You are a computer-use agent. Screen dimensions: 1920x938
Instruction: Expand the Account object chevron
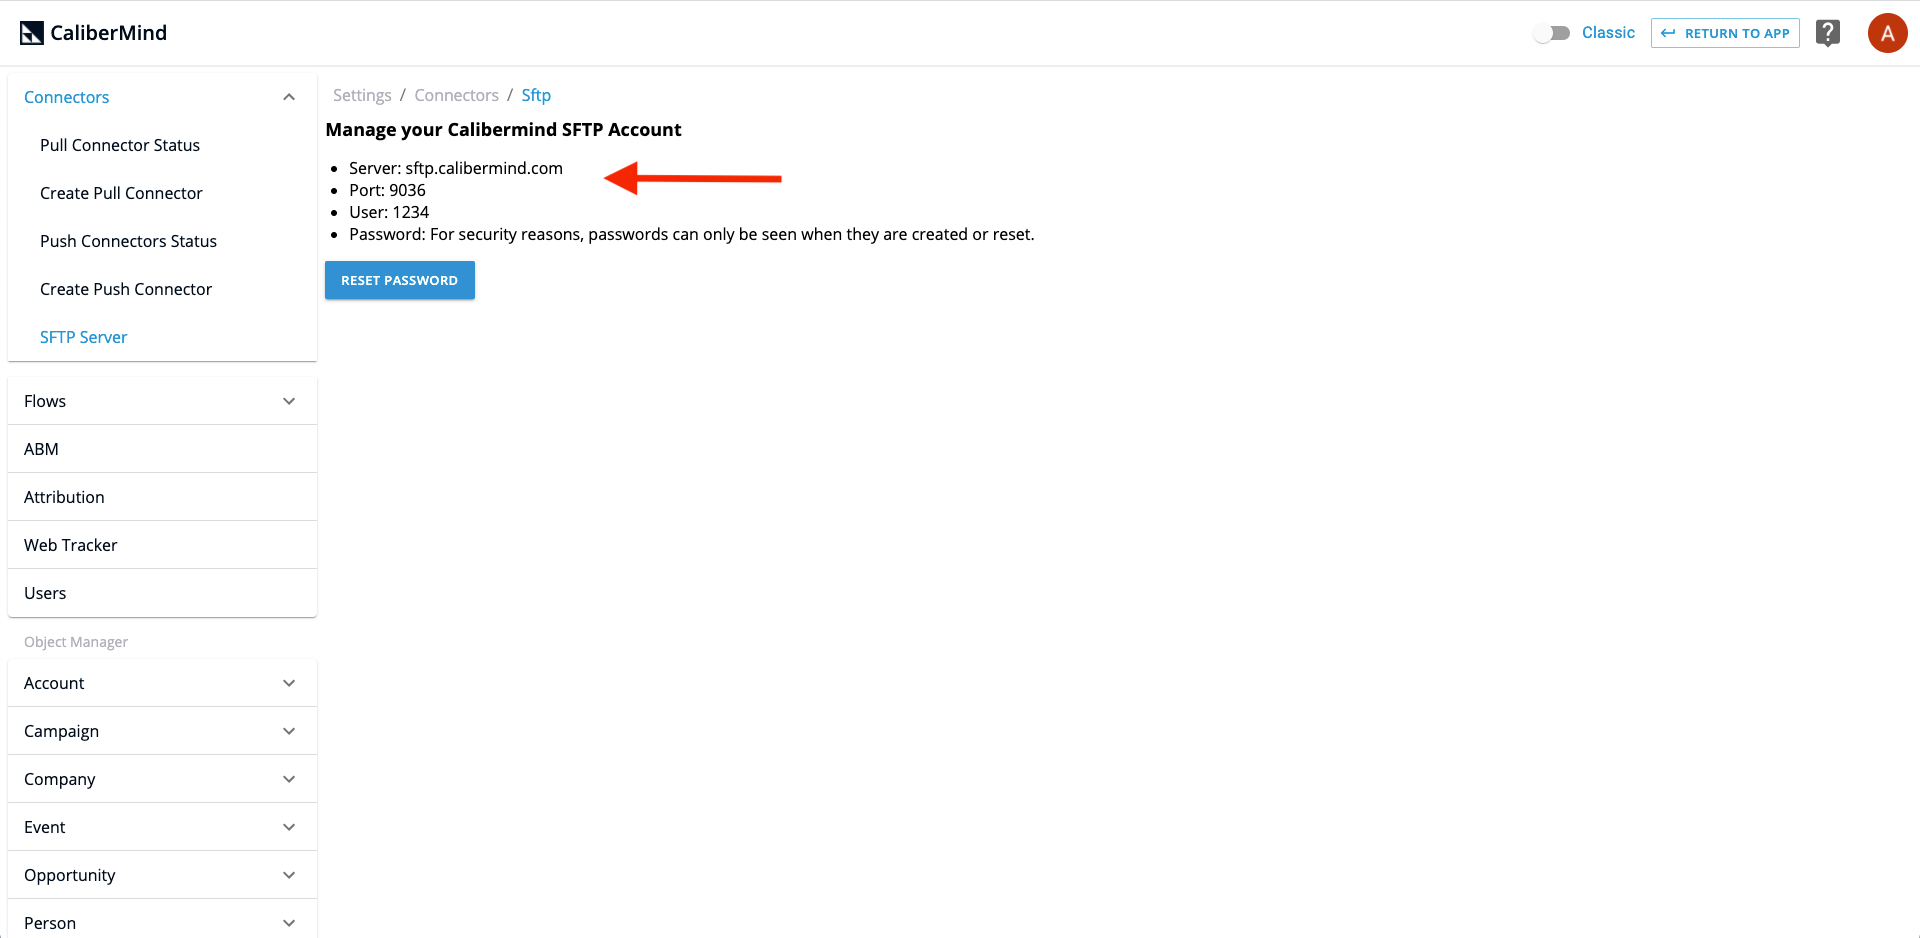click(289, 683)
